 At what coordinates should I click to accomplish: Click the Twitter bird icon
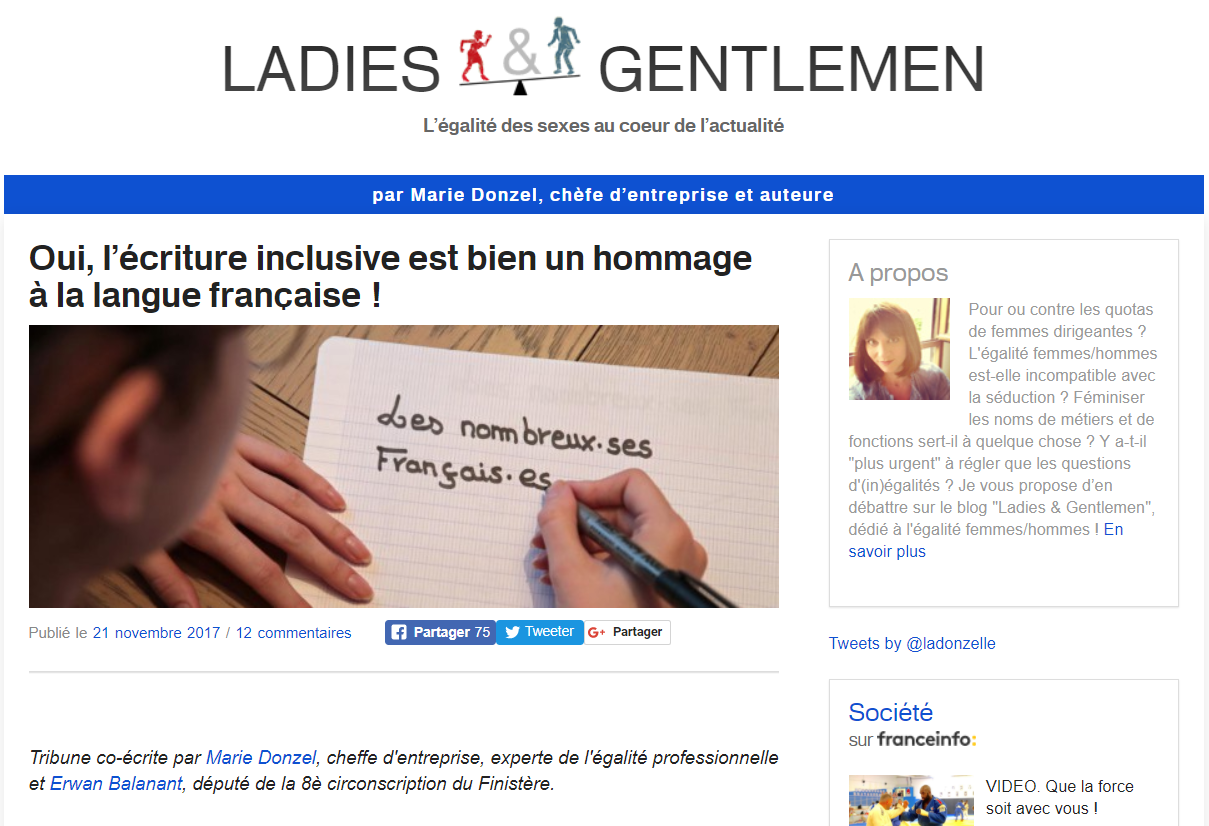(512, 632)
